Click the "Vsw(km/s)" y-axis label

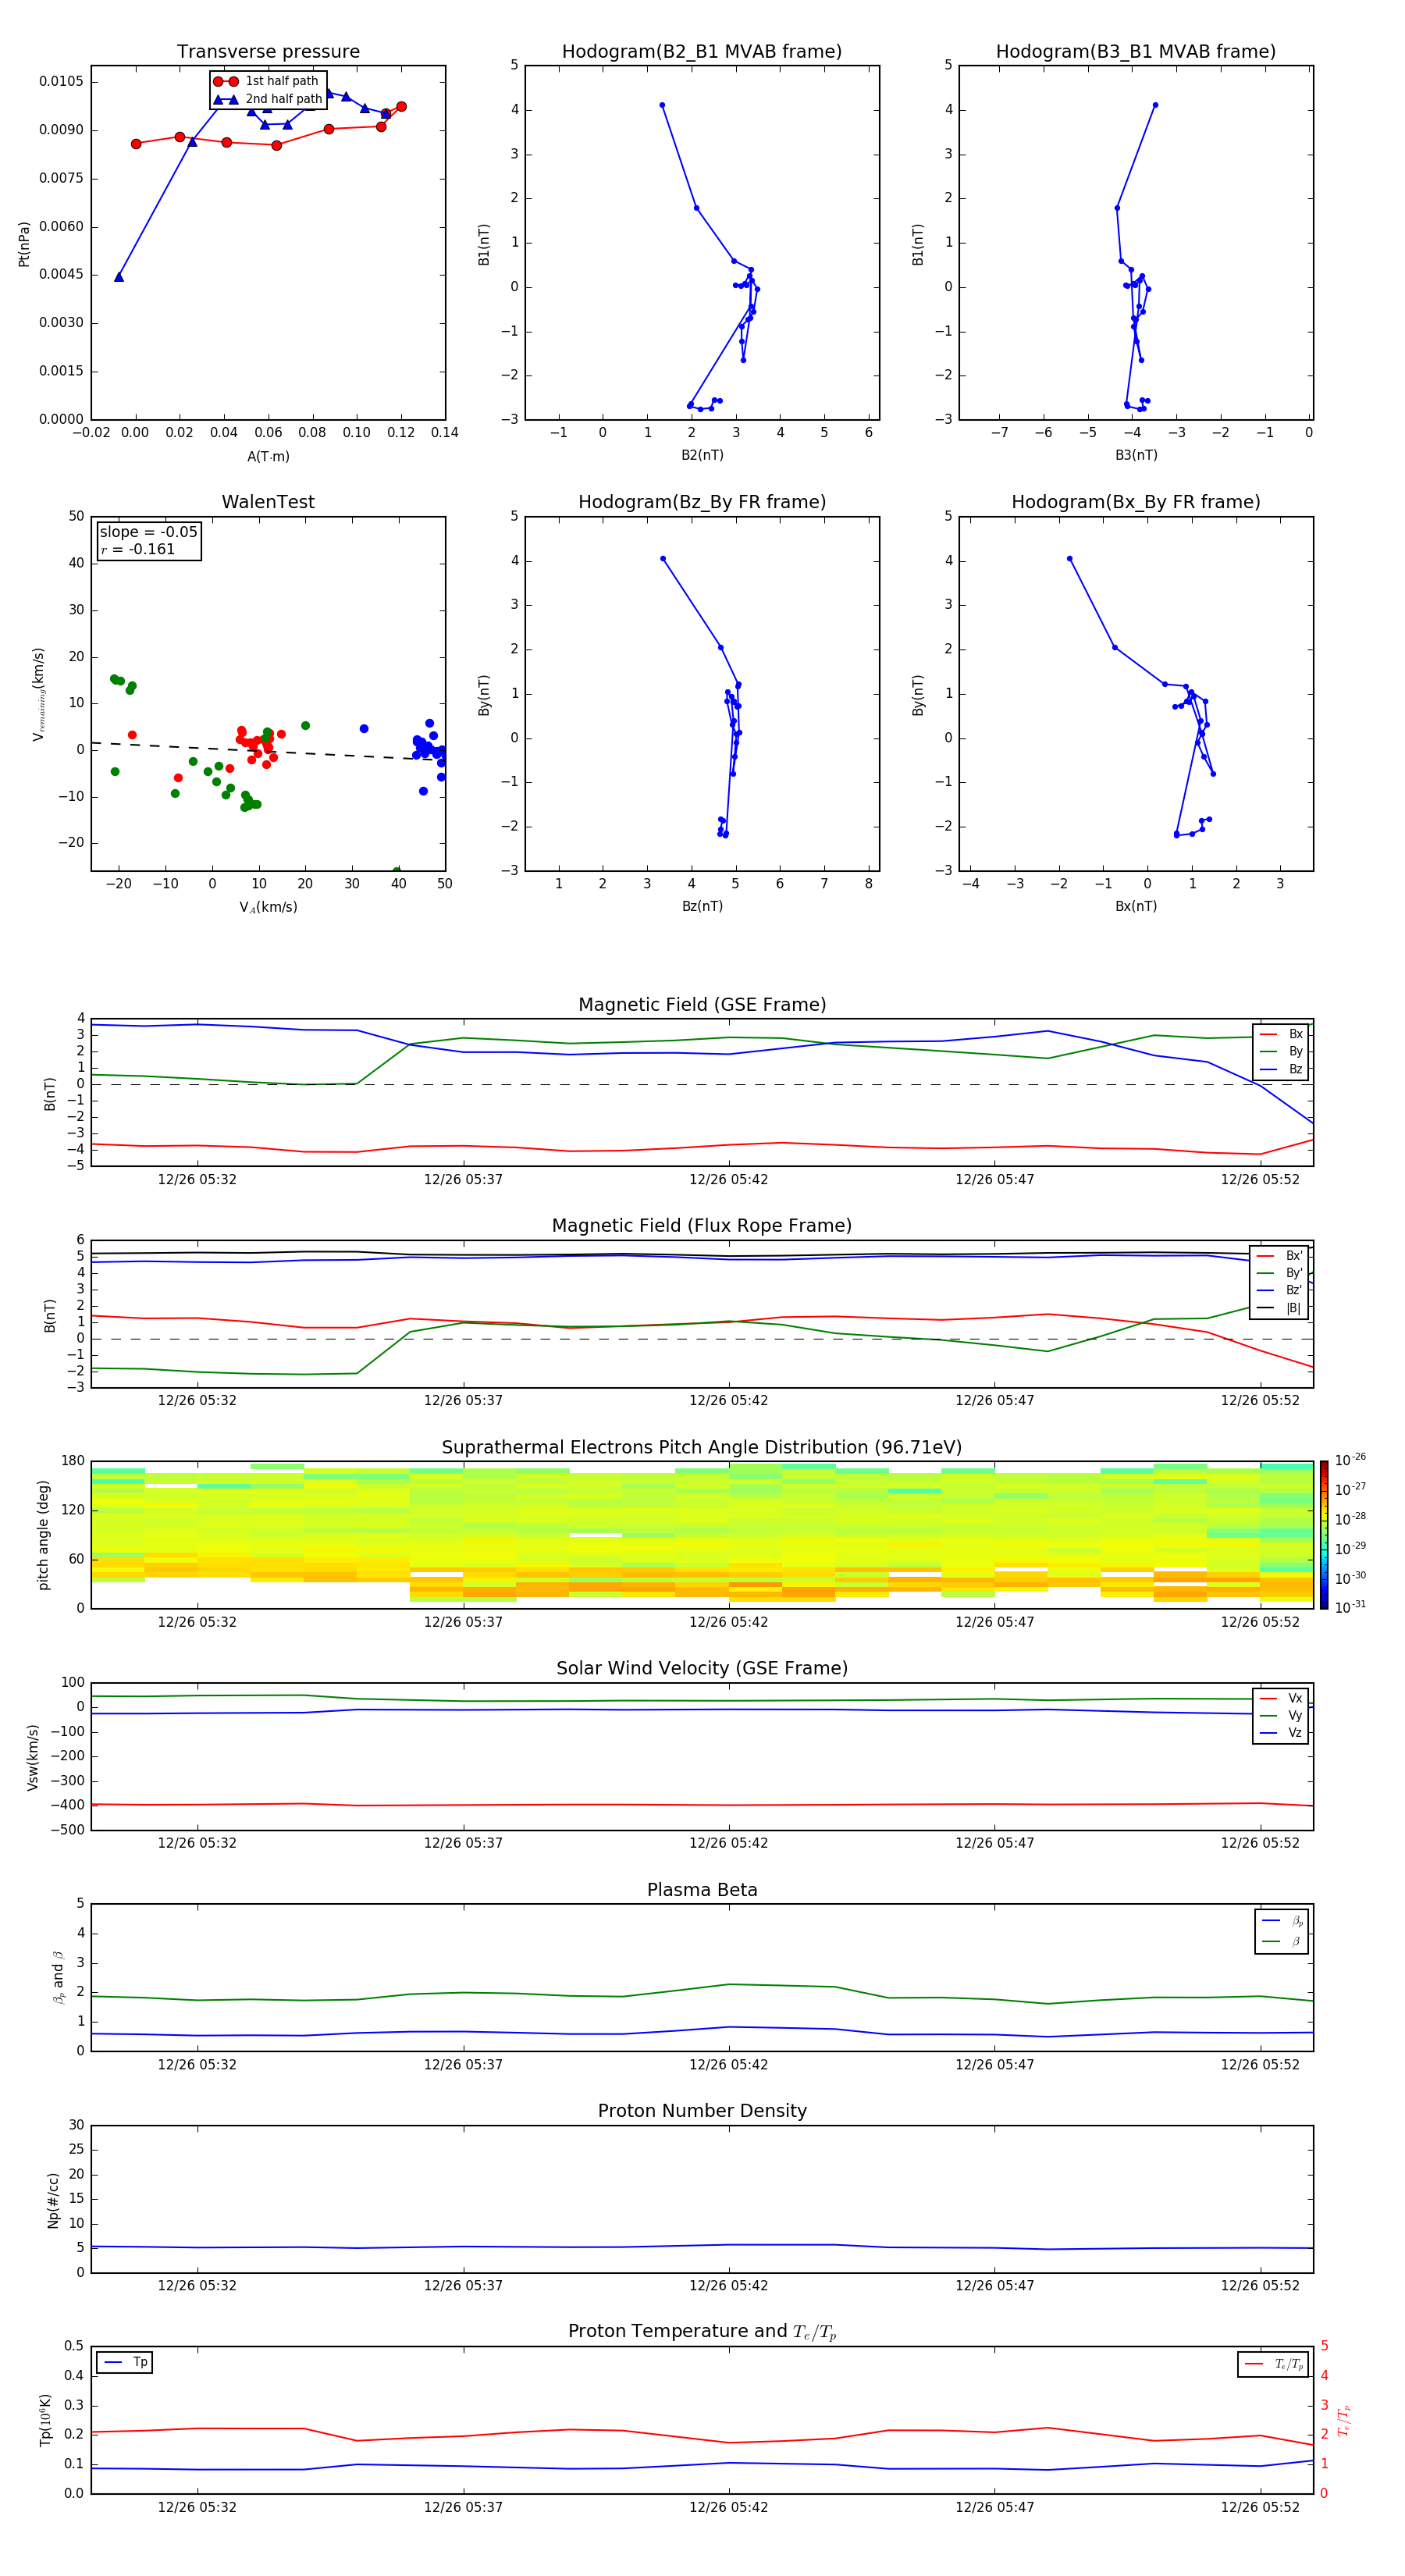[x=33, y=1757]
